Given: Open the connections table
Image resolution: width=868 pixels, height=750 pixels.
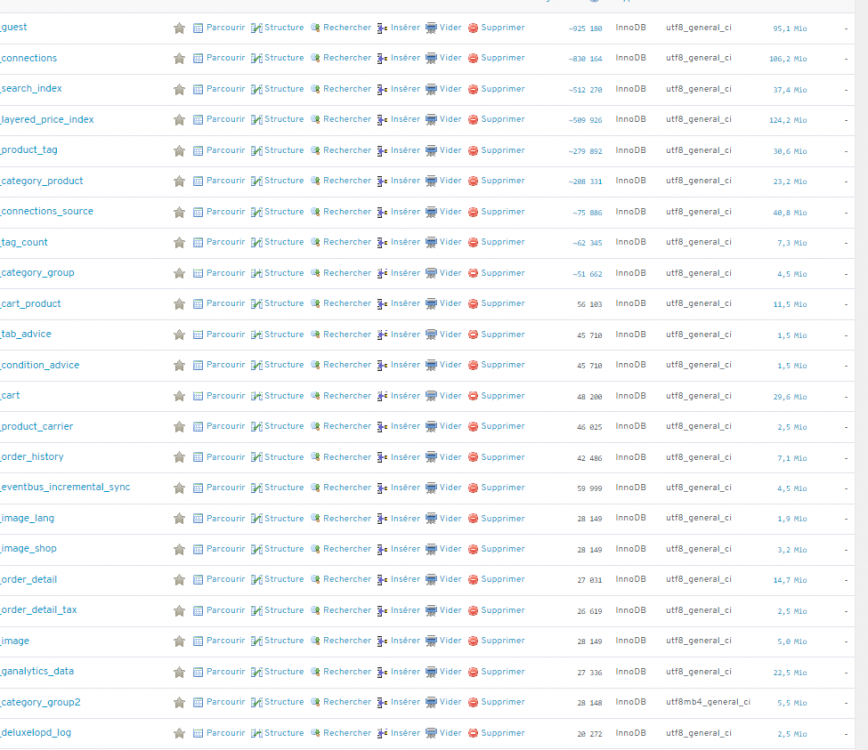Looking at the screenshot, I should click(x=29, y=58).
